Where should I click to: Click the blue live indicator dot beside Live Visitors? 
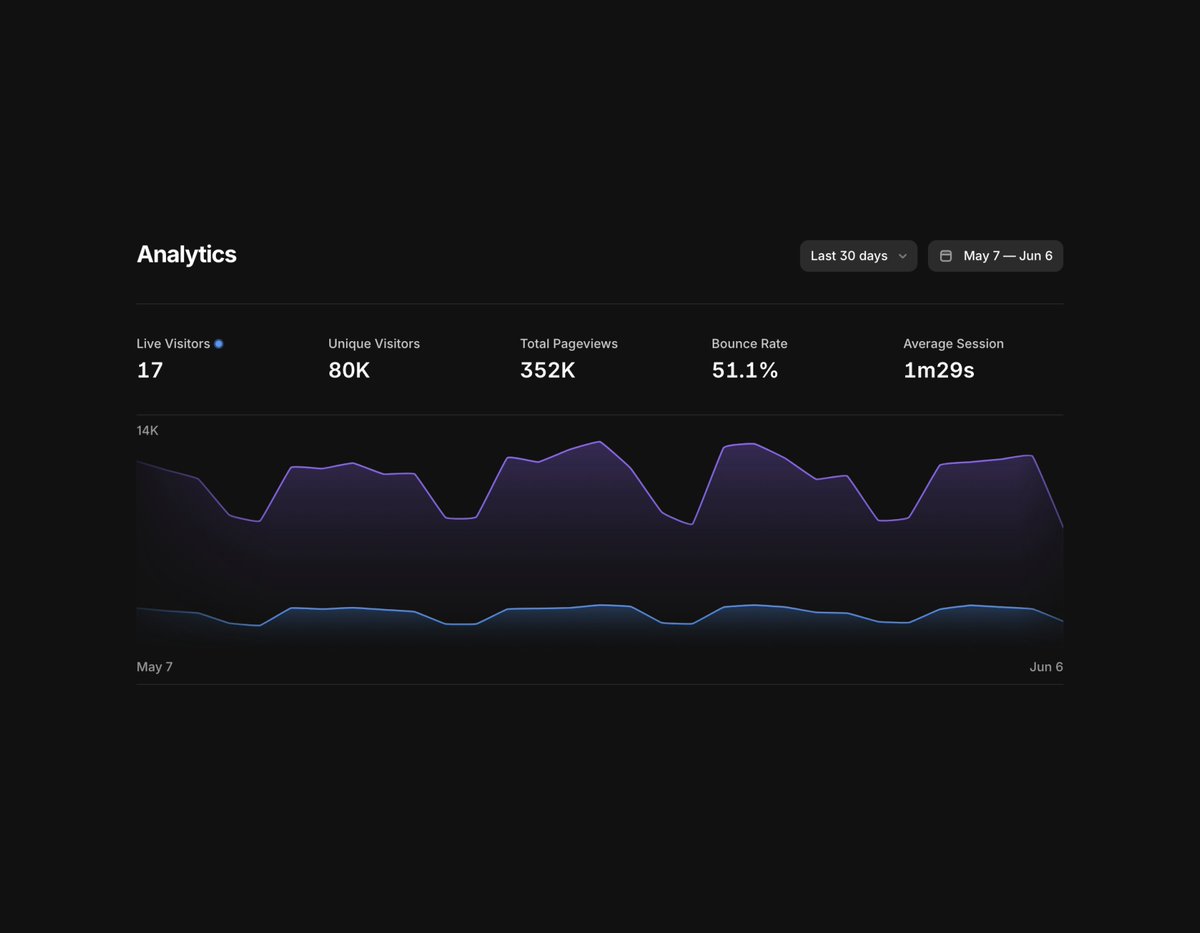(218, 343)
